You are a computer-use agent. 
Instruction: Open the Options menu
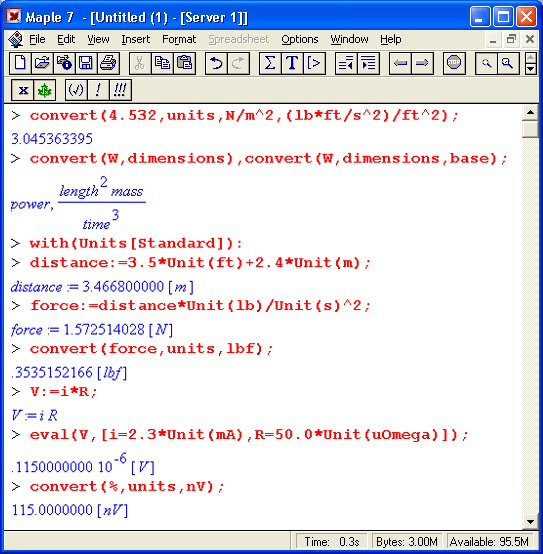click(x=300, y=39)
